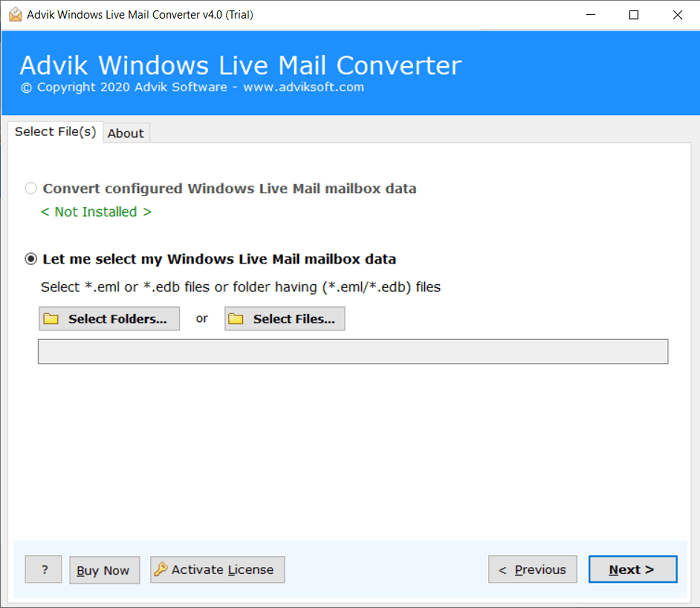Image resolution: width=700 pixels, height=608 pixels.
Task: Open the help question mark button
Action: [43, 569]
